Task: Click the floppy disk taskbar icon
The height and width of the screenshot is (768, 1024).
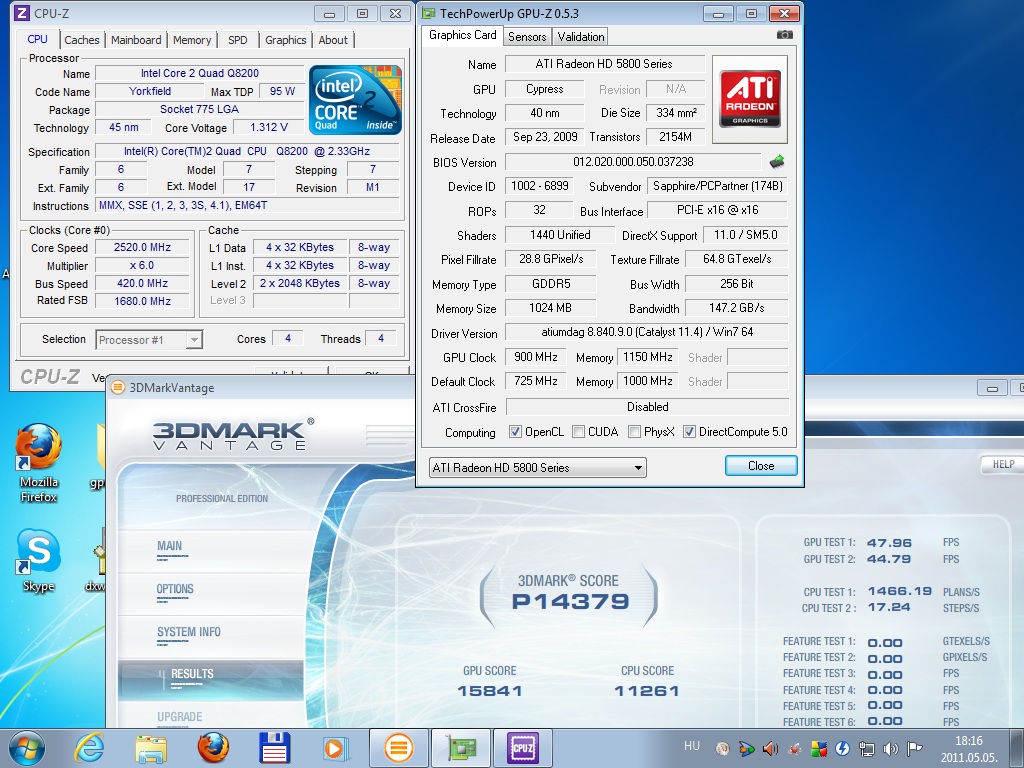Action: [x=274, y=748]
